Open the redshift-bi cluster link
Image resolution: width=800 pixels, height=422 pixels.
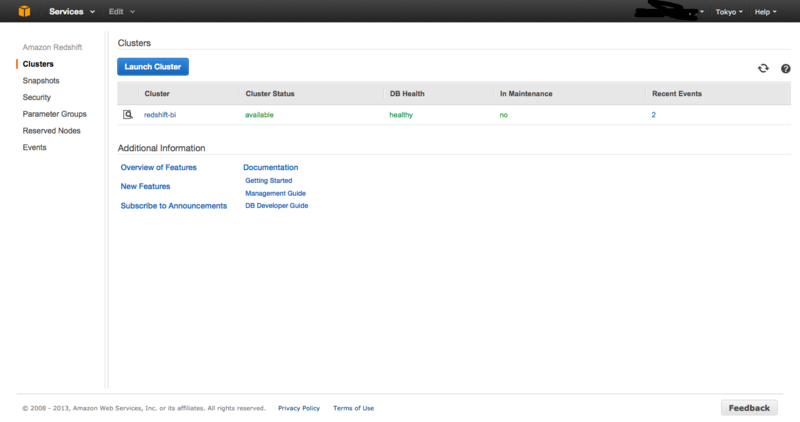(160, 115)
